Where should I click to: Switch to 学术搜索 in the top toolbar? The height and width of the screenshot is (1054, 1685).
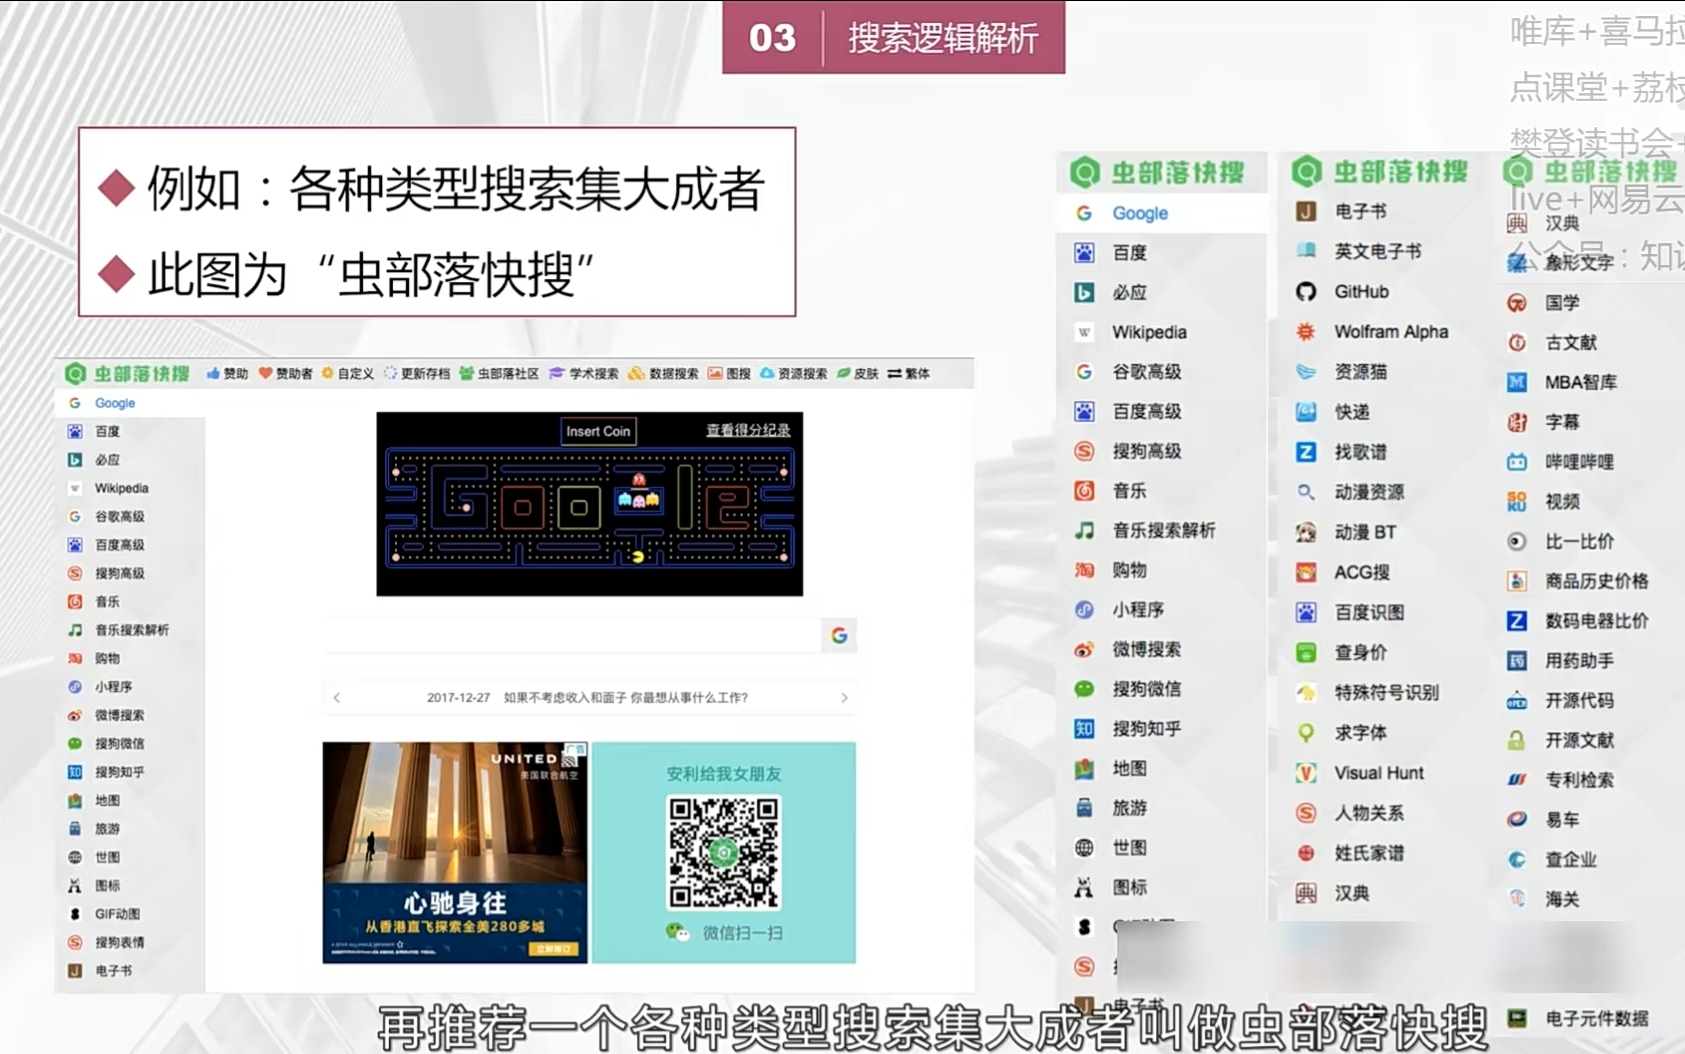(584, 373)
